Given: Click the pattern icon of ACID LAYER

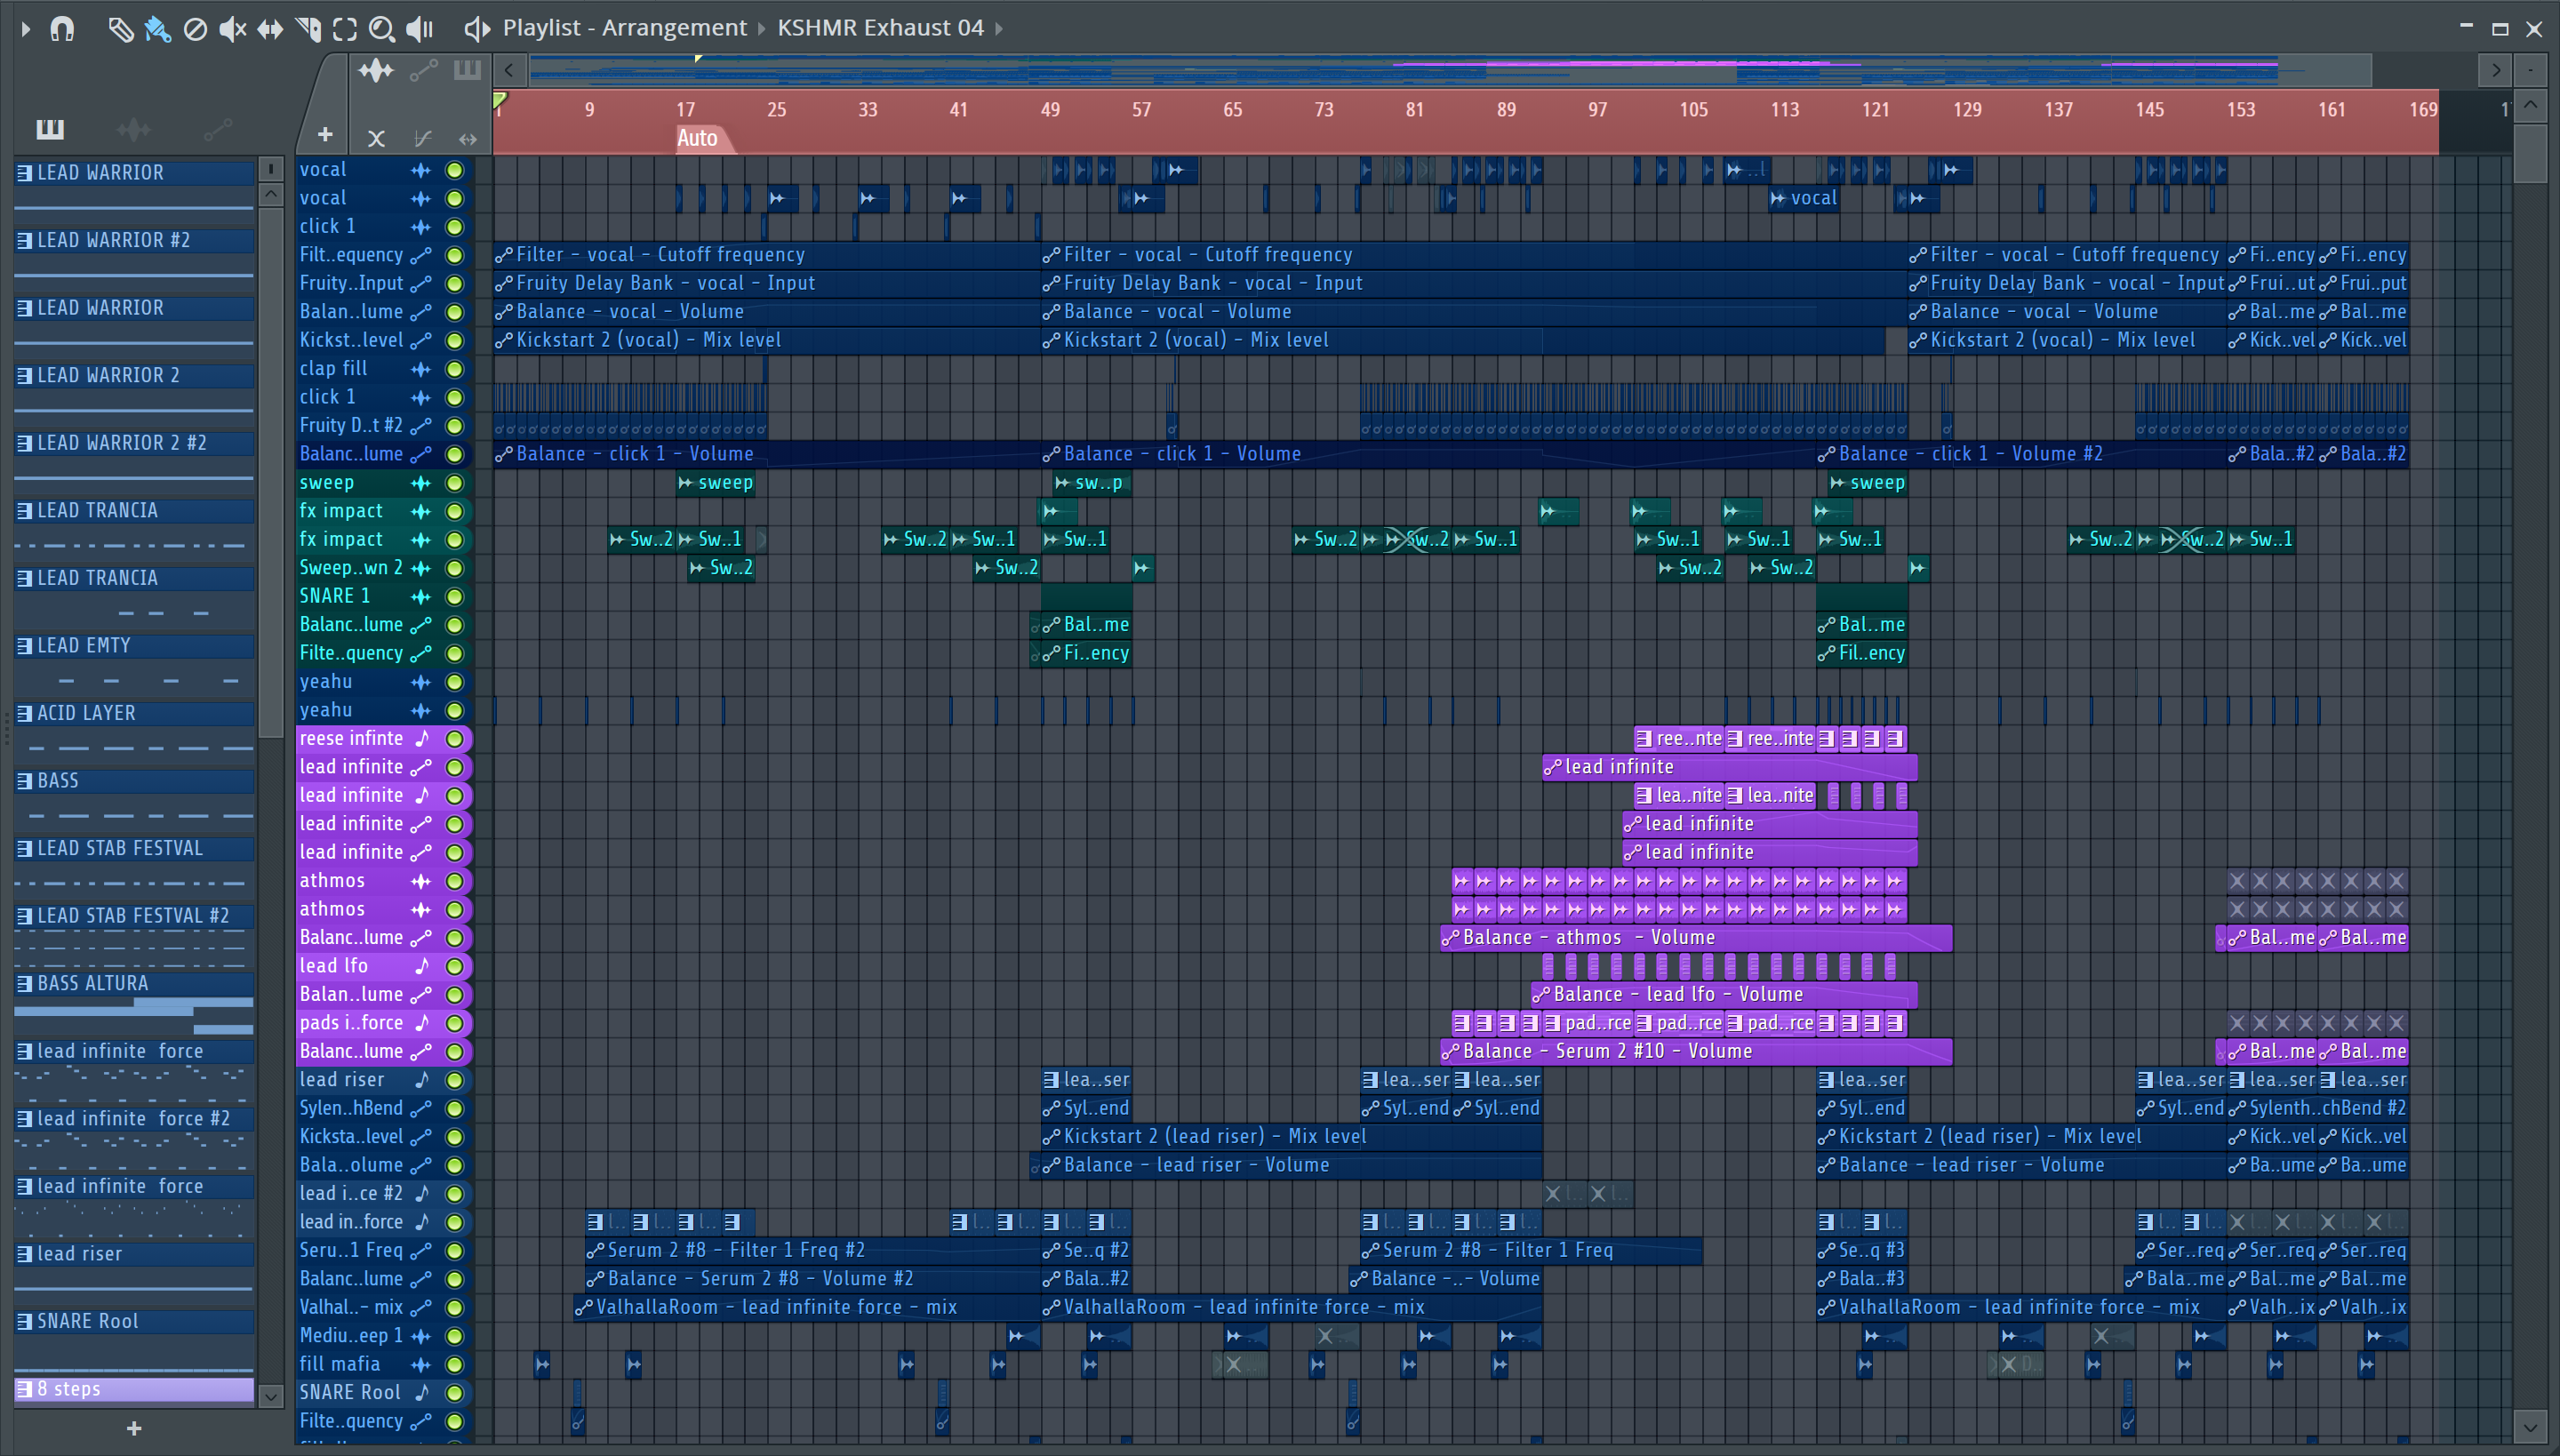Looking at the screenshot, I should [24, 713].
